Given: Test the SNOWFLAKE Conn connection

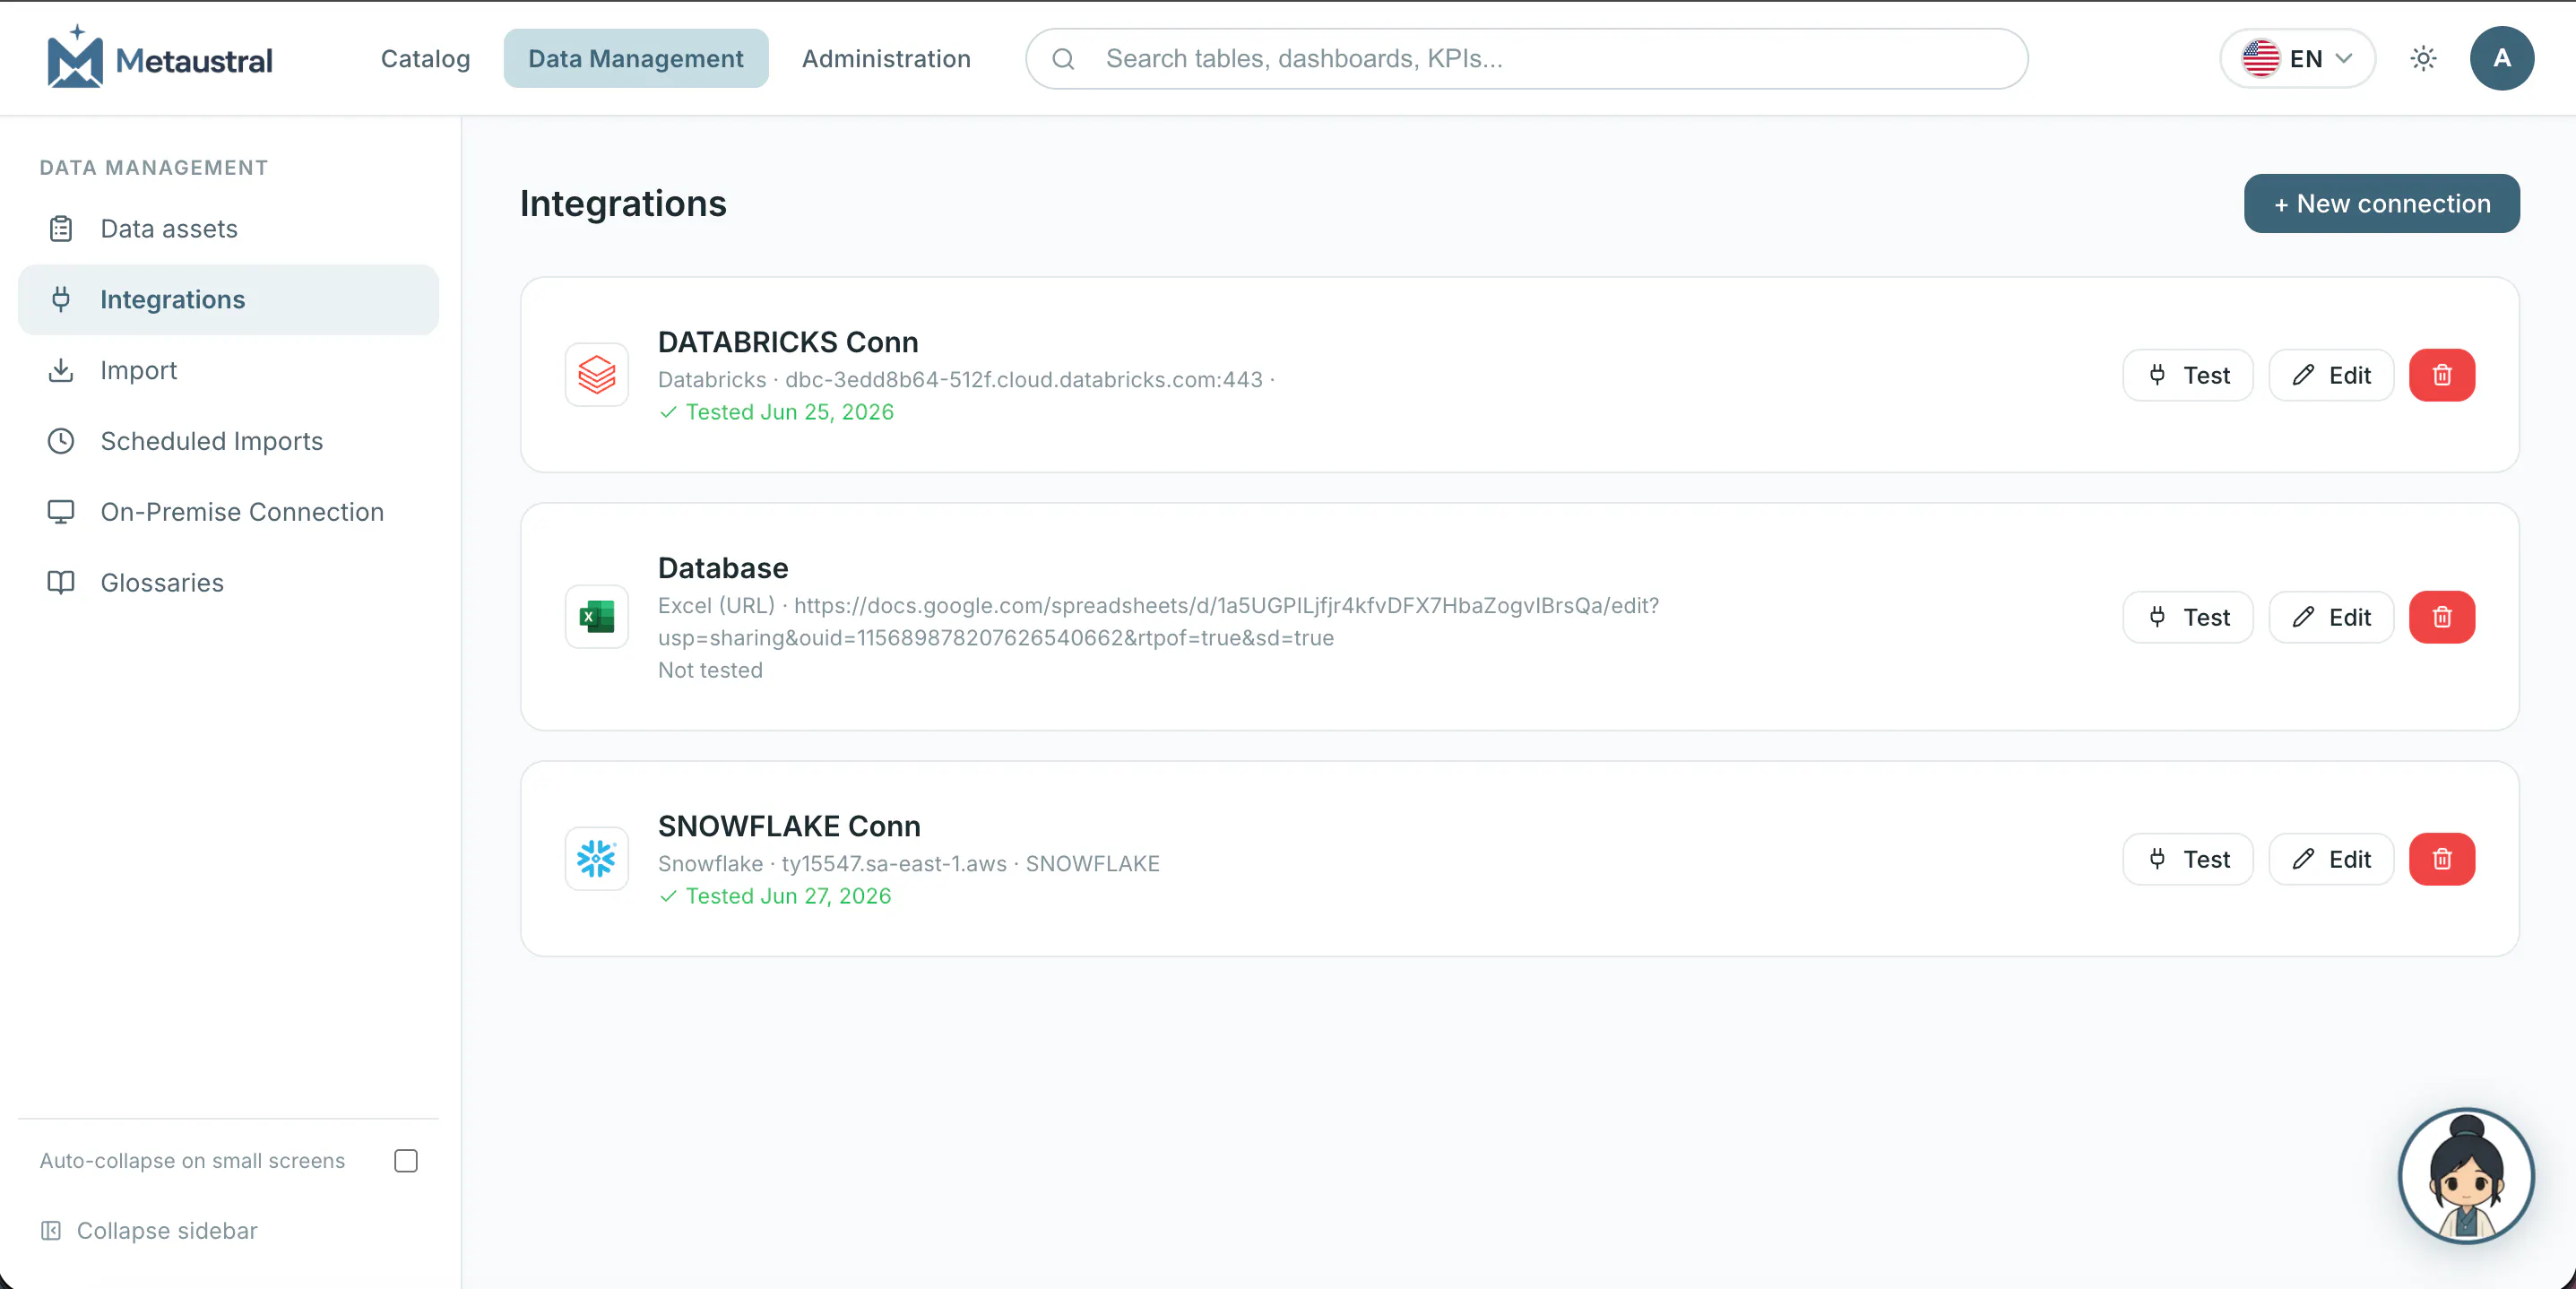Looking at the screenshot, I should (2187, 859).
